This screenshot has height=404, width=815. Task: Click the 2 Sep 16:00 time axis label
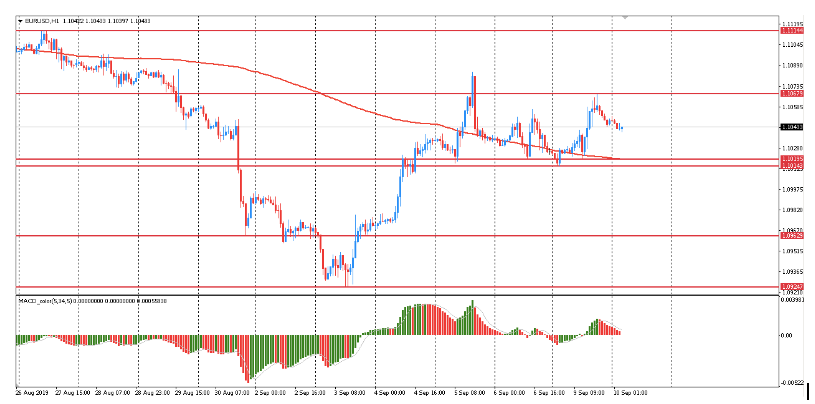tap(309, 393)
